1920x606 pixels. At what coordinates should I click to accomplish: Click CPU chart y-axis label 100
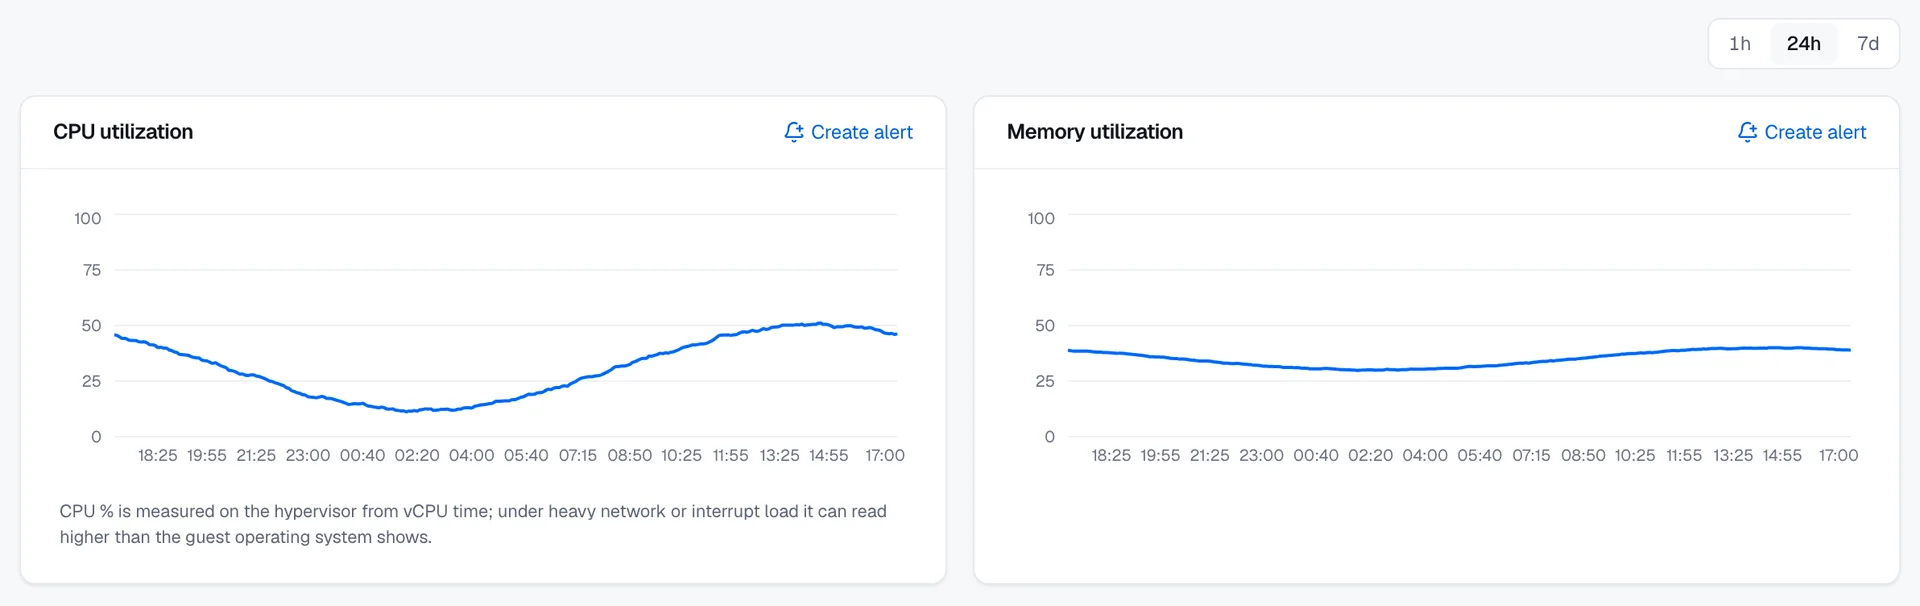(88, 218)
